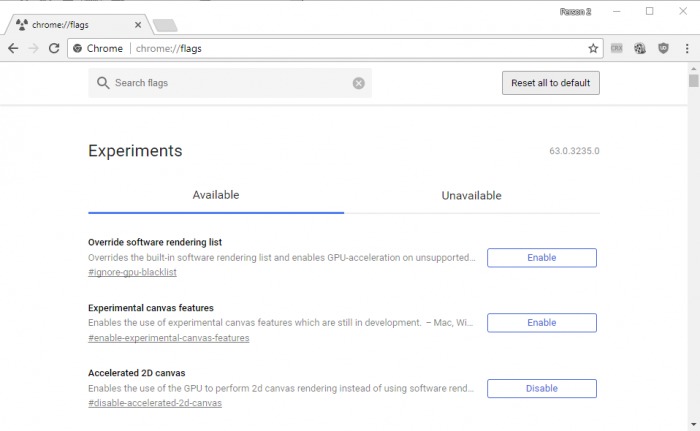
Task: Close the chrome://flags tab
Action: pyautogui.click(x=138, y=25)
